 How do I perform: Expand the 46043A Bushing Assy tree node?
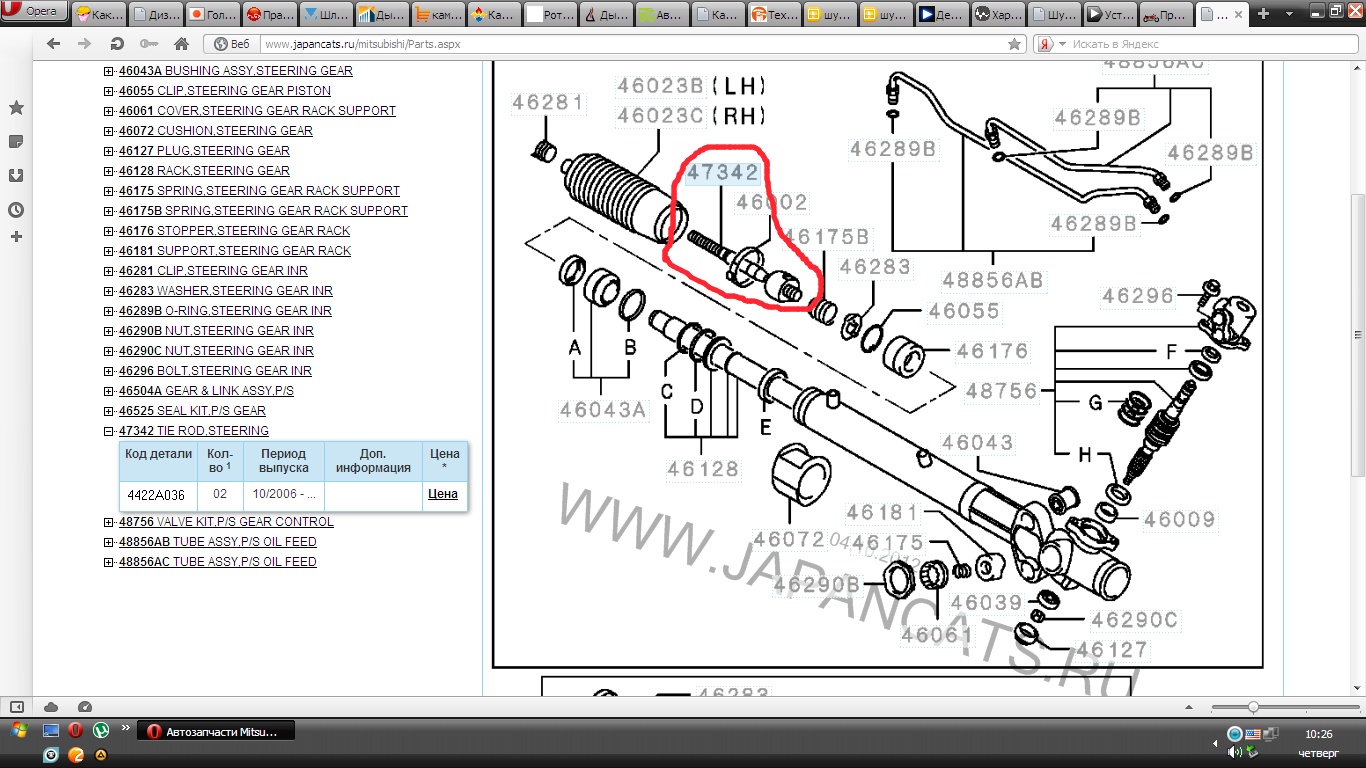[109, 71]
